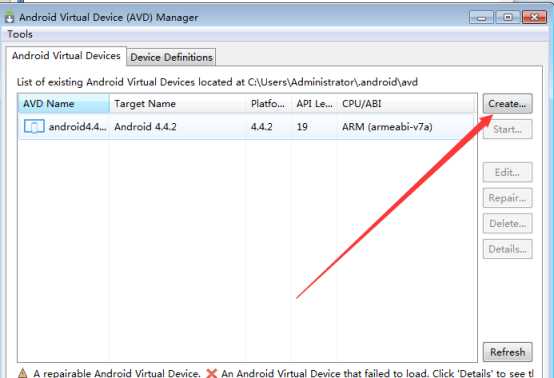
Task: Maximize the AVD Manager window
Action: (x=508, y=17)
